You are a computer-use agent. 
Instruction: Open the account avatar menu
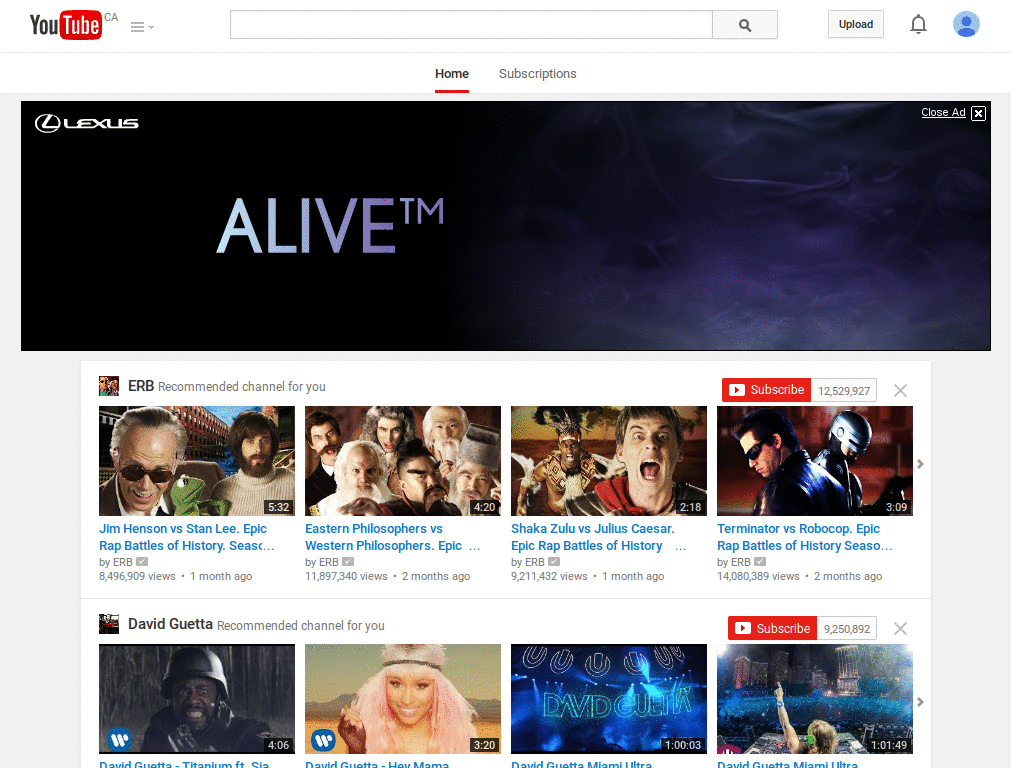click(966, 24)
